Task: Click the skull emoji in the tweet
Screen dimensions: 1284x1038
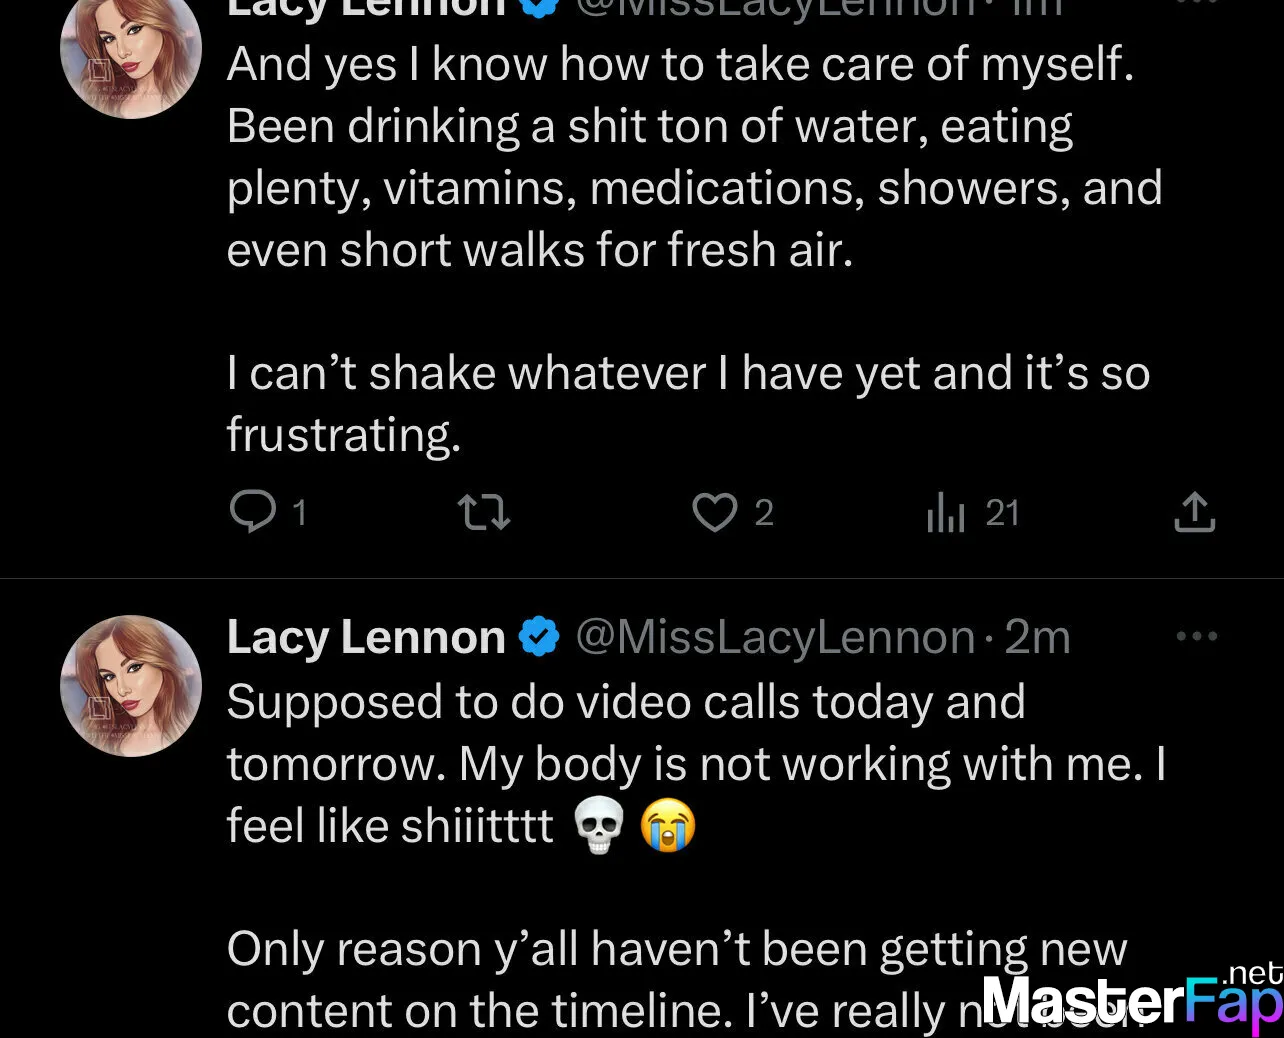Action: tap(599, 828)
